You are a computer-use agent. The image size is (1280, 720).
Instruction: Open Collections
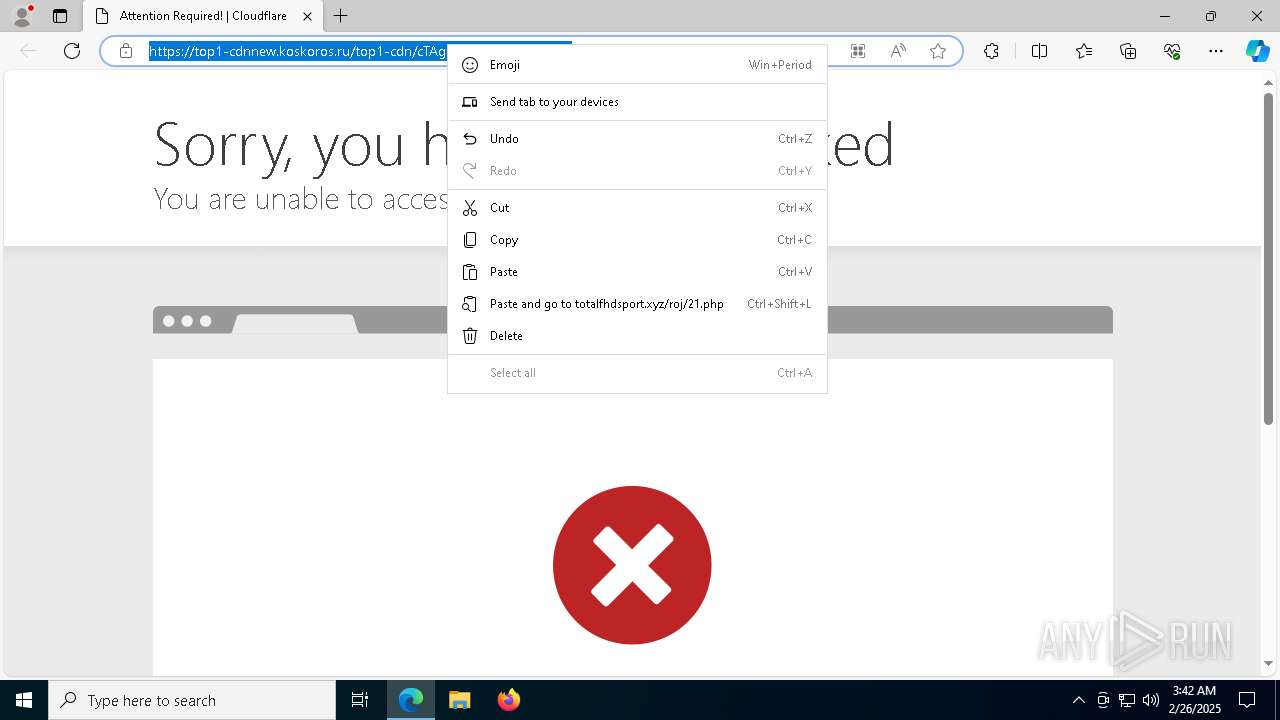pyautogui.click(x=1128, y=51)
